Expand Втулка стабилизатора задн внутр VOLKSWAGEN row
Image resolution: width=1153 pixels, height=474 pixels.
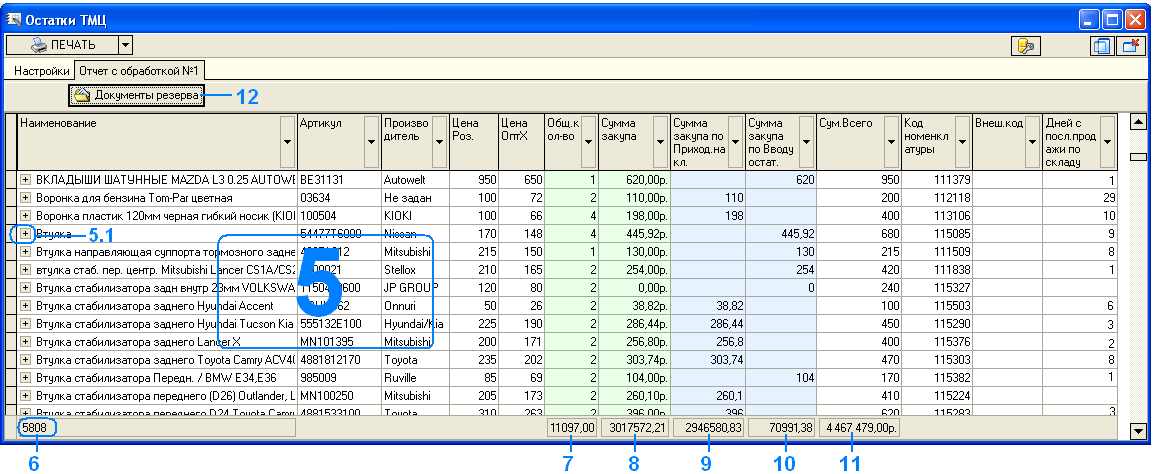(26, 287)
